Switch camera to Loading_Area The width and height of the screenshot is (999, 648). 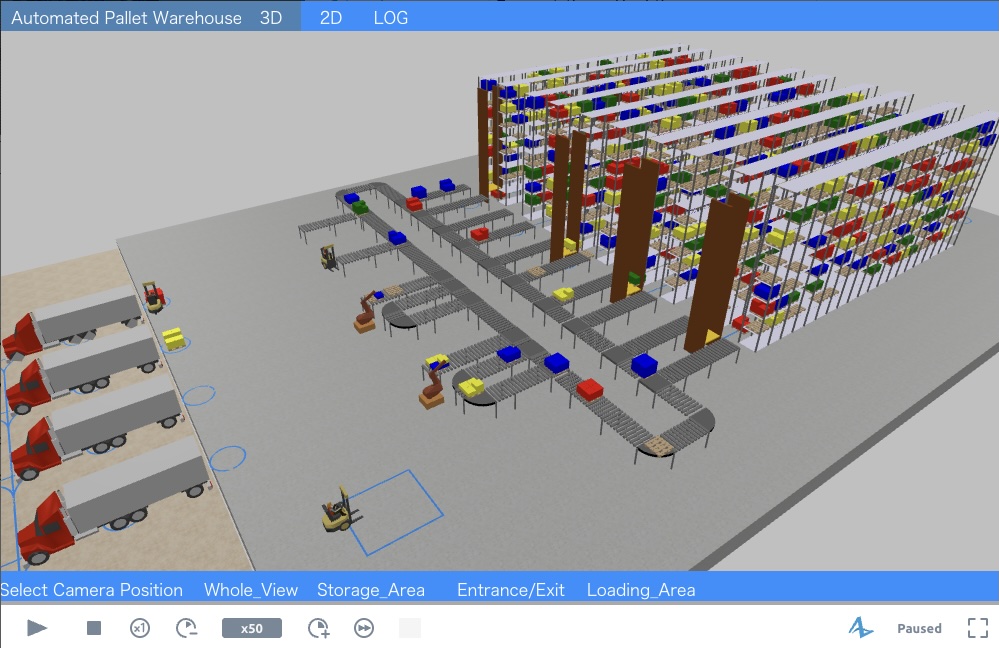641,590
